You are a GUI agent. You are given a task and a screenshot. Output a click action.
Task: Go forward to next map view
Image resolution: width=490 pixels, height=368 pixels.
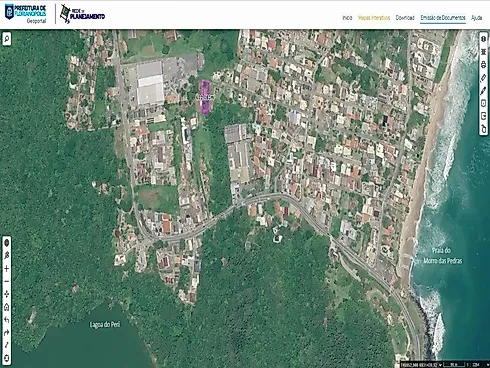[x=7, y=333]
